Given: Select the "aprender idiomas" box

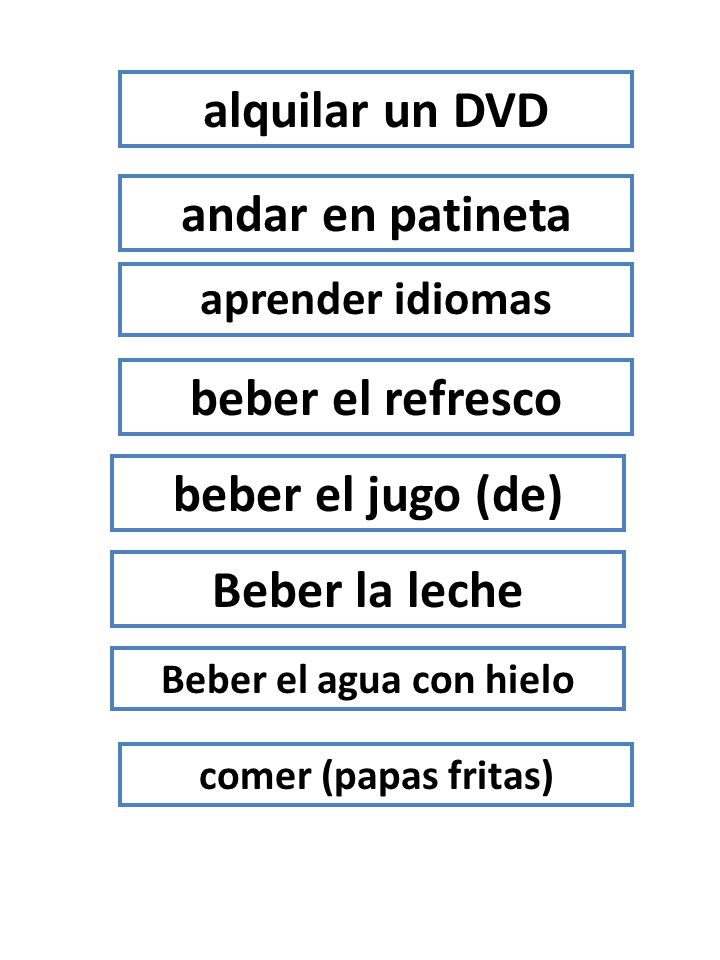Looking at the screenshot, I should coord(375,299).
